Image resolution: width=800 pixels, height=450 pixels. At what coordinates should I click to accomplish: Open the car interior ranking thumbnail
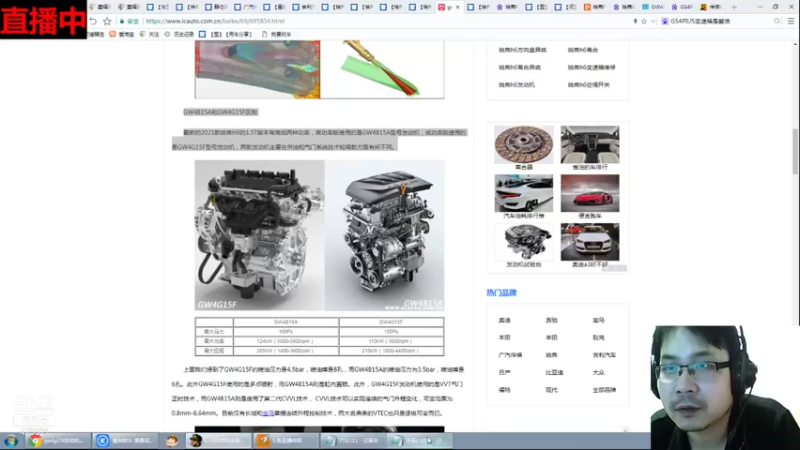tap(590, 145)
